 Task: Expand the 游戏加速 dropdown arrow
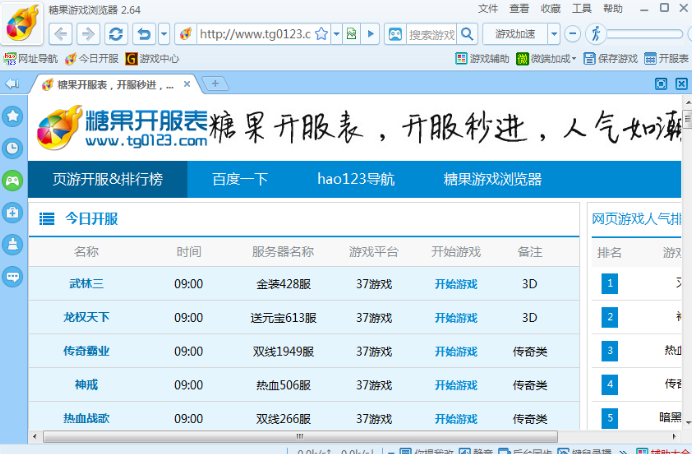click(554, 34)
